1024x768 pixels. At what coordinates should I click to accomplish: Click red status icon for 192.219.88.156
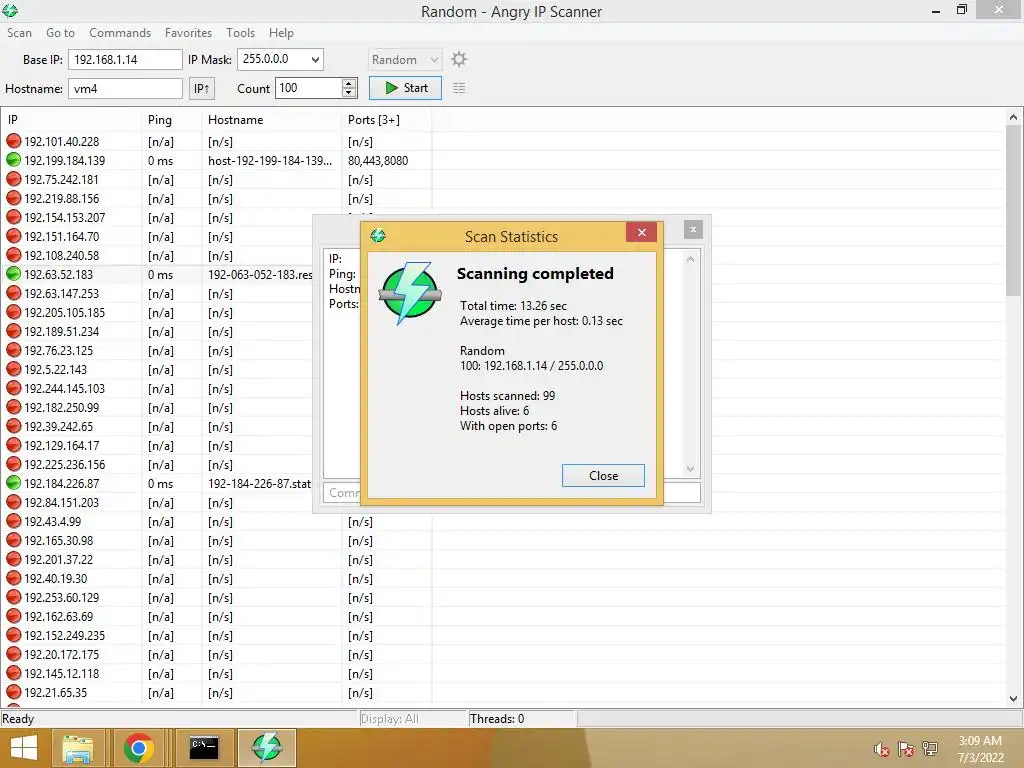(13, 198)
